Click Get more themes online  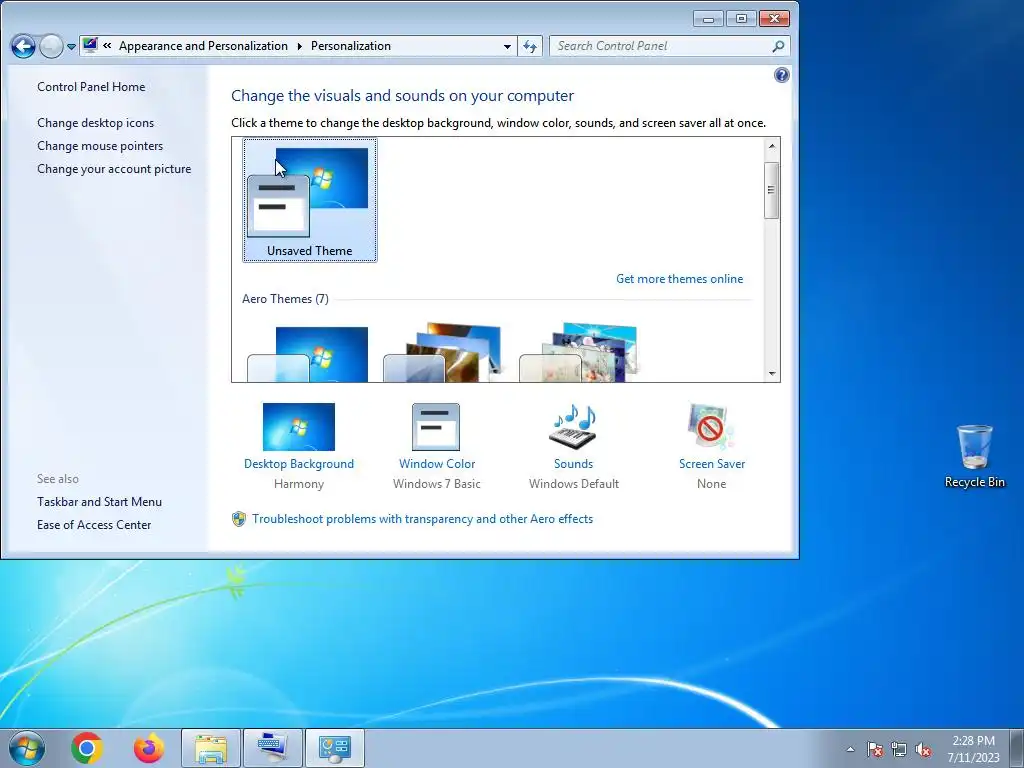[x=679, y=279]
